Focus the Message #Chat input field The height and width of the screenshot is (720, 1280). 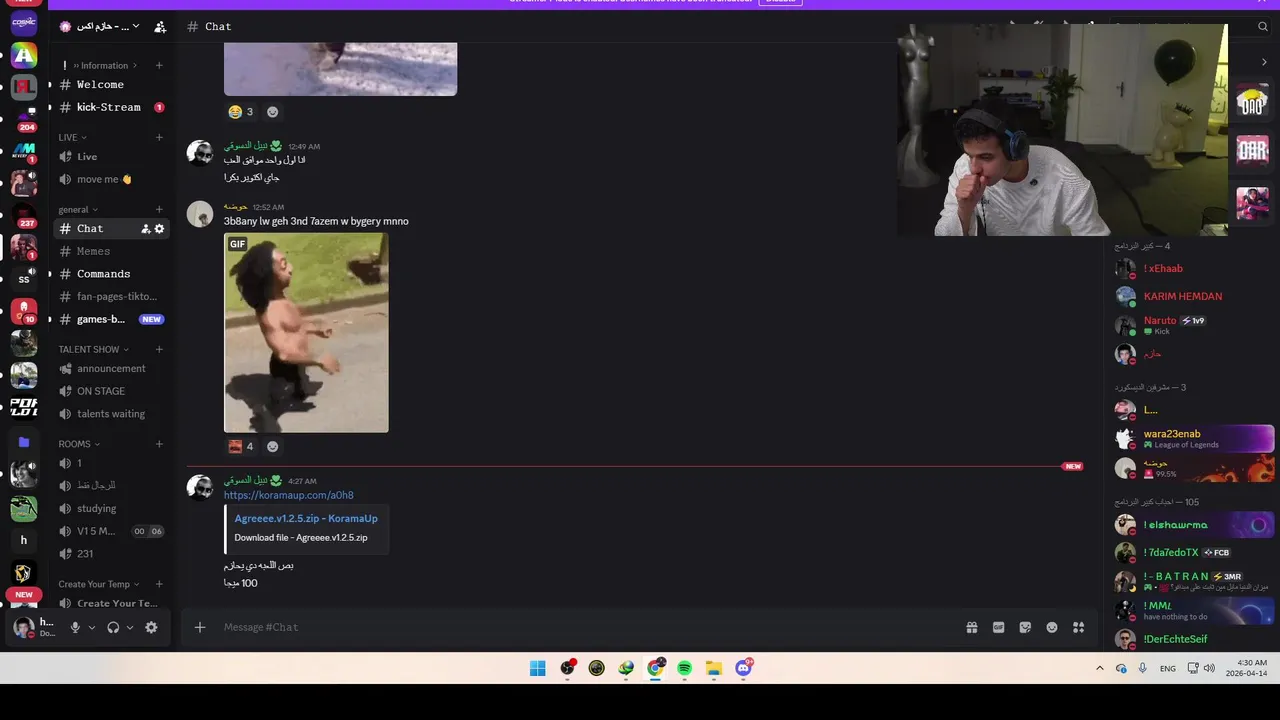point(590,628)
